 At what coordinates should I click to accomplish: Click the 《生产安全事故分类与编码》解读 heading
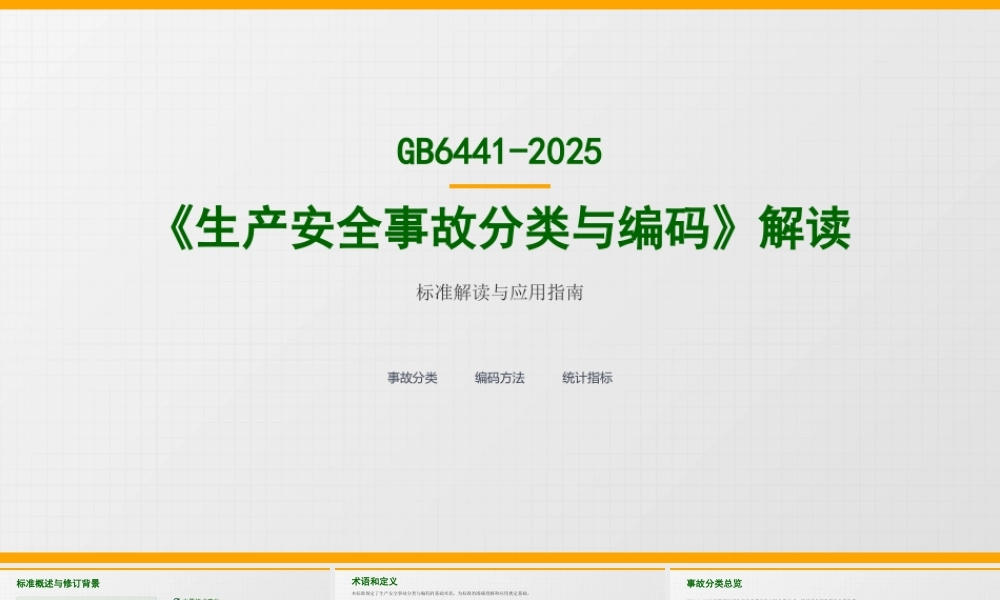pyautogui.click(x=508, y=228)
